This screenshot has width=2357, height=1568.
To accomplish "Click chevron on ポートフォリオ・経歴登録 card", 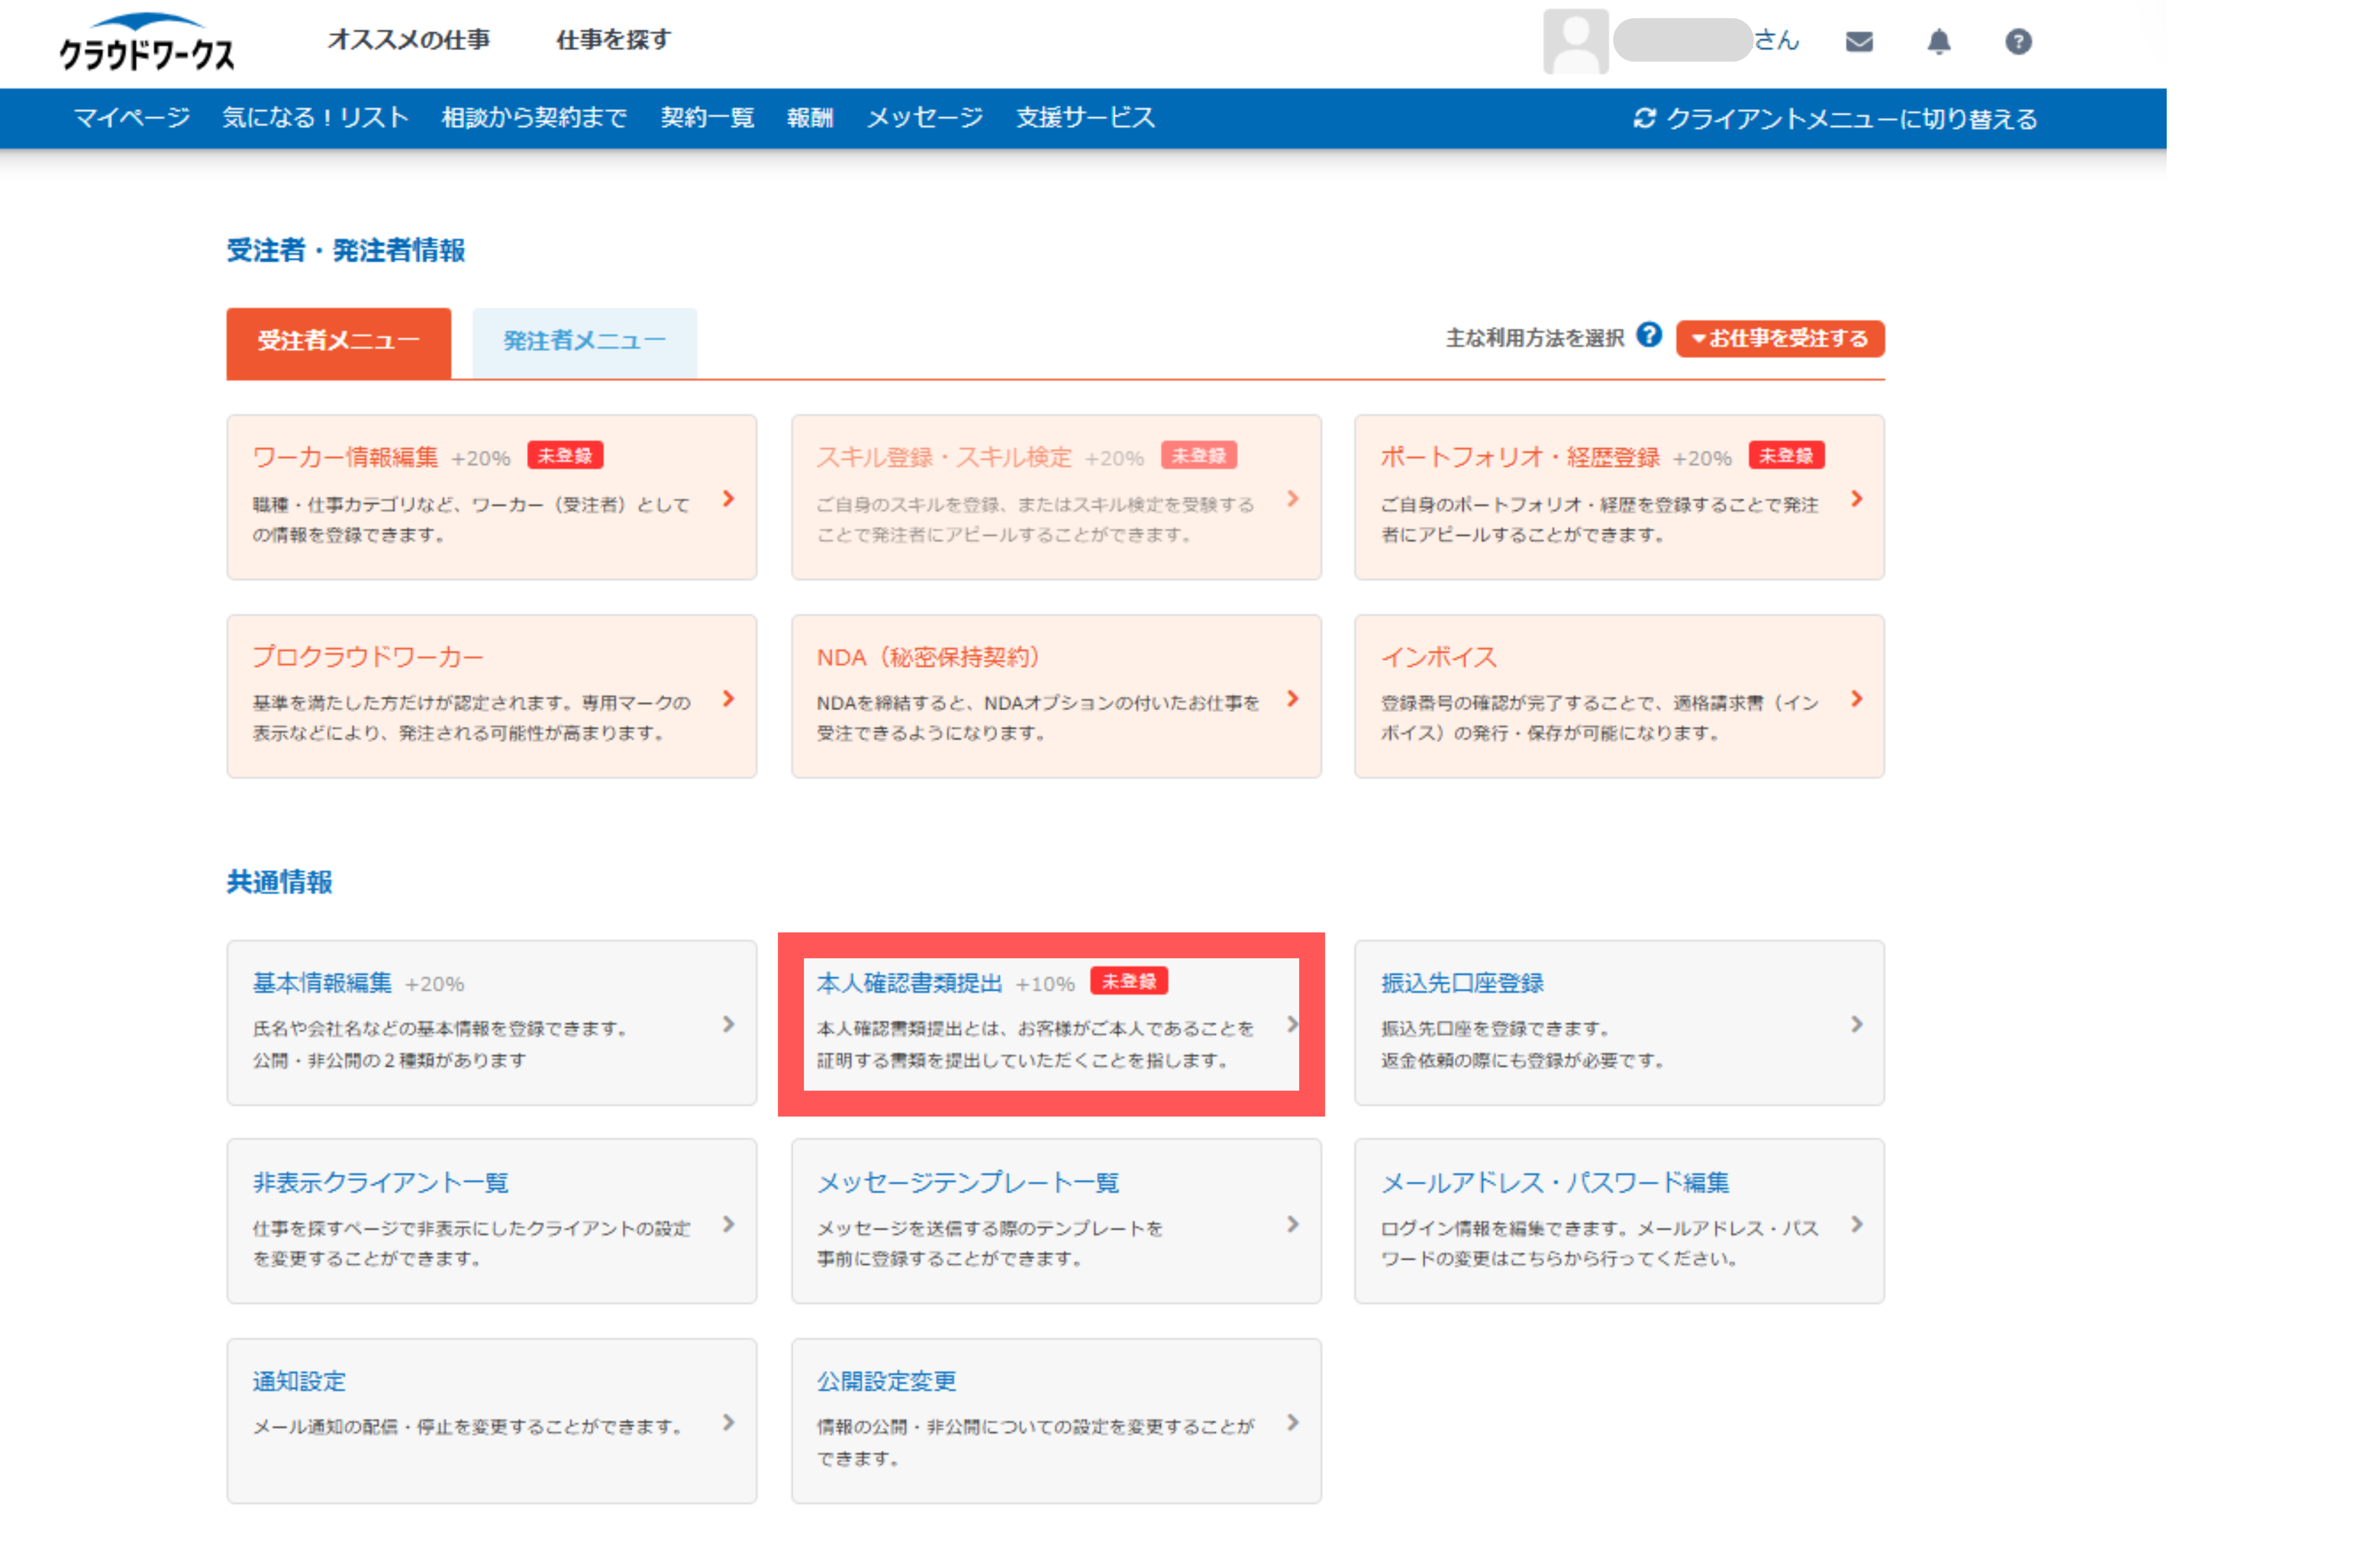I will point(1856,498).
